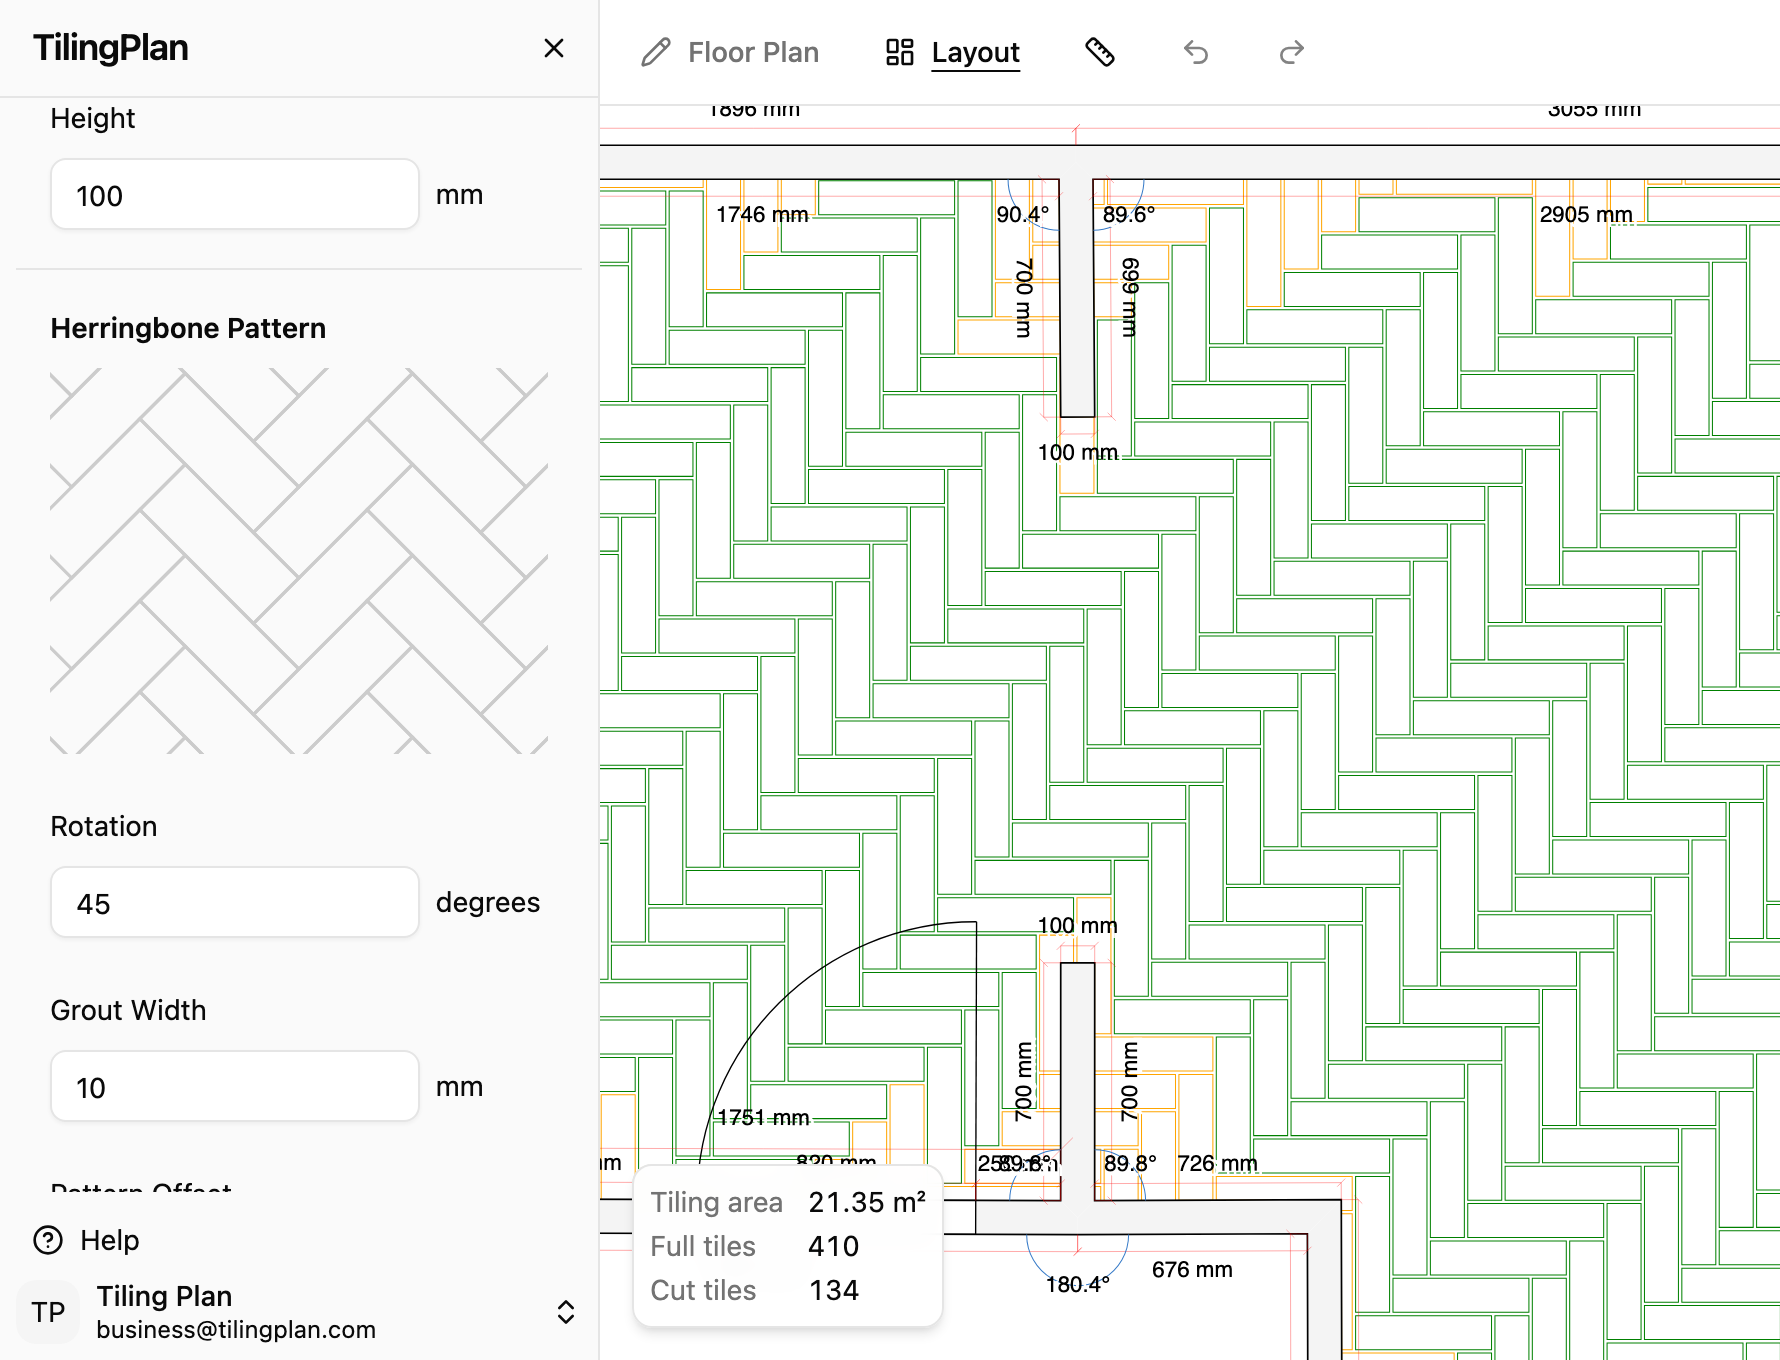Undo the last action
Screen dimensions: 1780x1360
(1196, 52)
